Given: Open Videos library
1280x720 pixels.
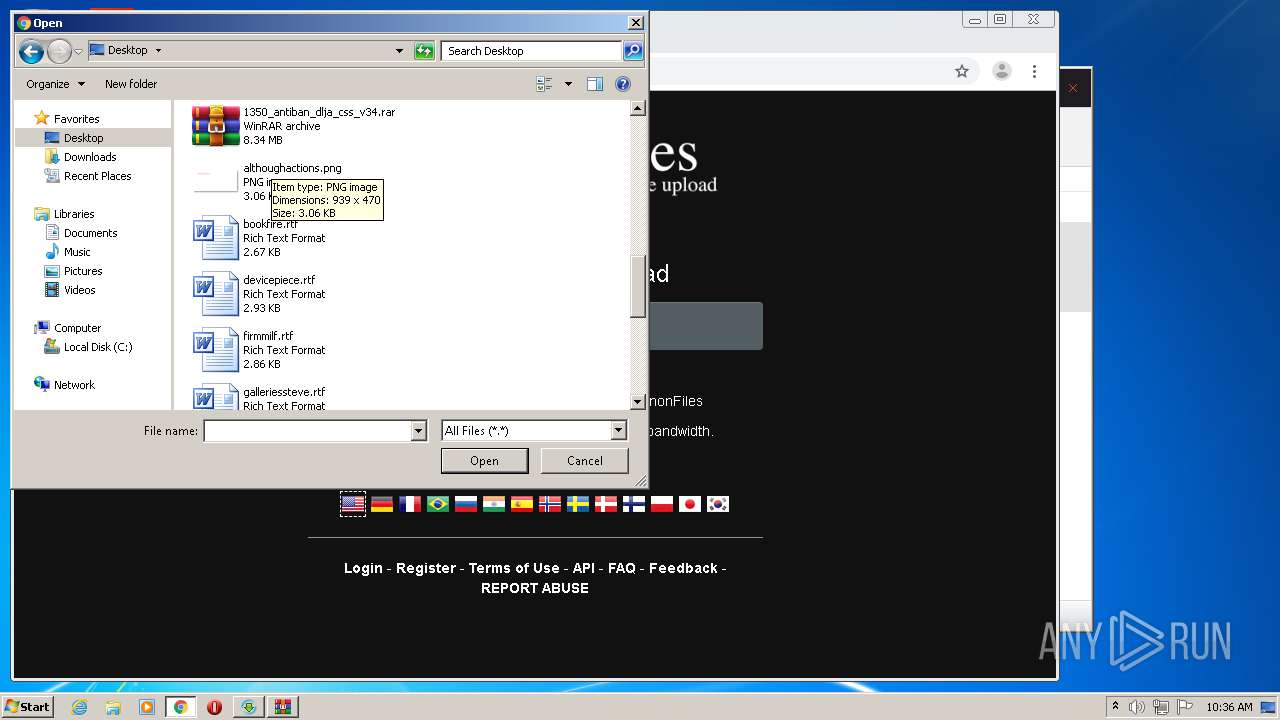Looking at the screenshot, I should (x=80, y=290).
